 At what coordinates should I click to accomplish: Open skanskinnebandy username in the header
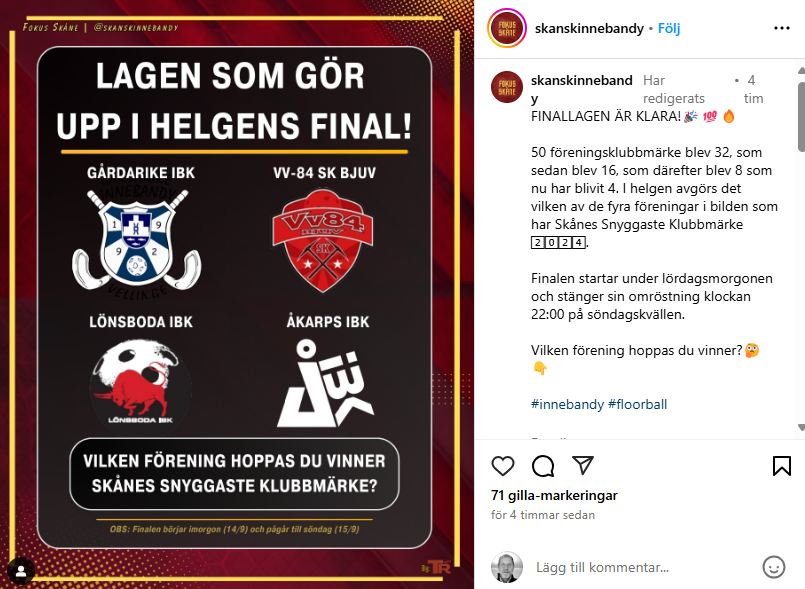[589, 28]
